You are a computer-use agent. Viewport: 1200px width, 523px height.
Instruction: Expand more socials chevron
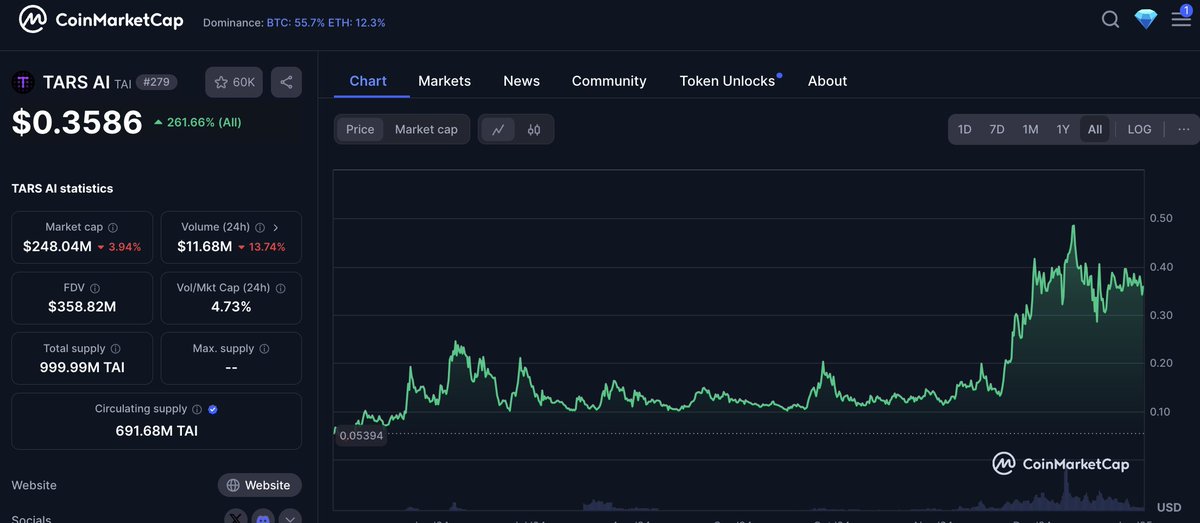[290, 517]
